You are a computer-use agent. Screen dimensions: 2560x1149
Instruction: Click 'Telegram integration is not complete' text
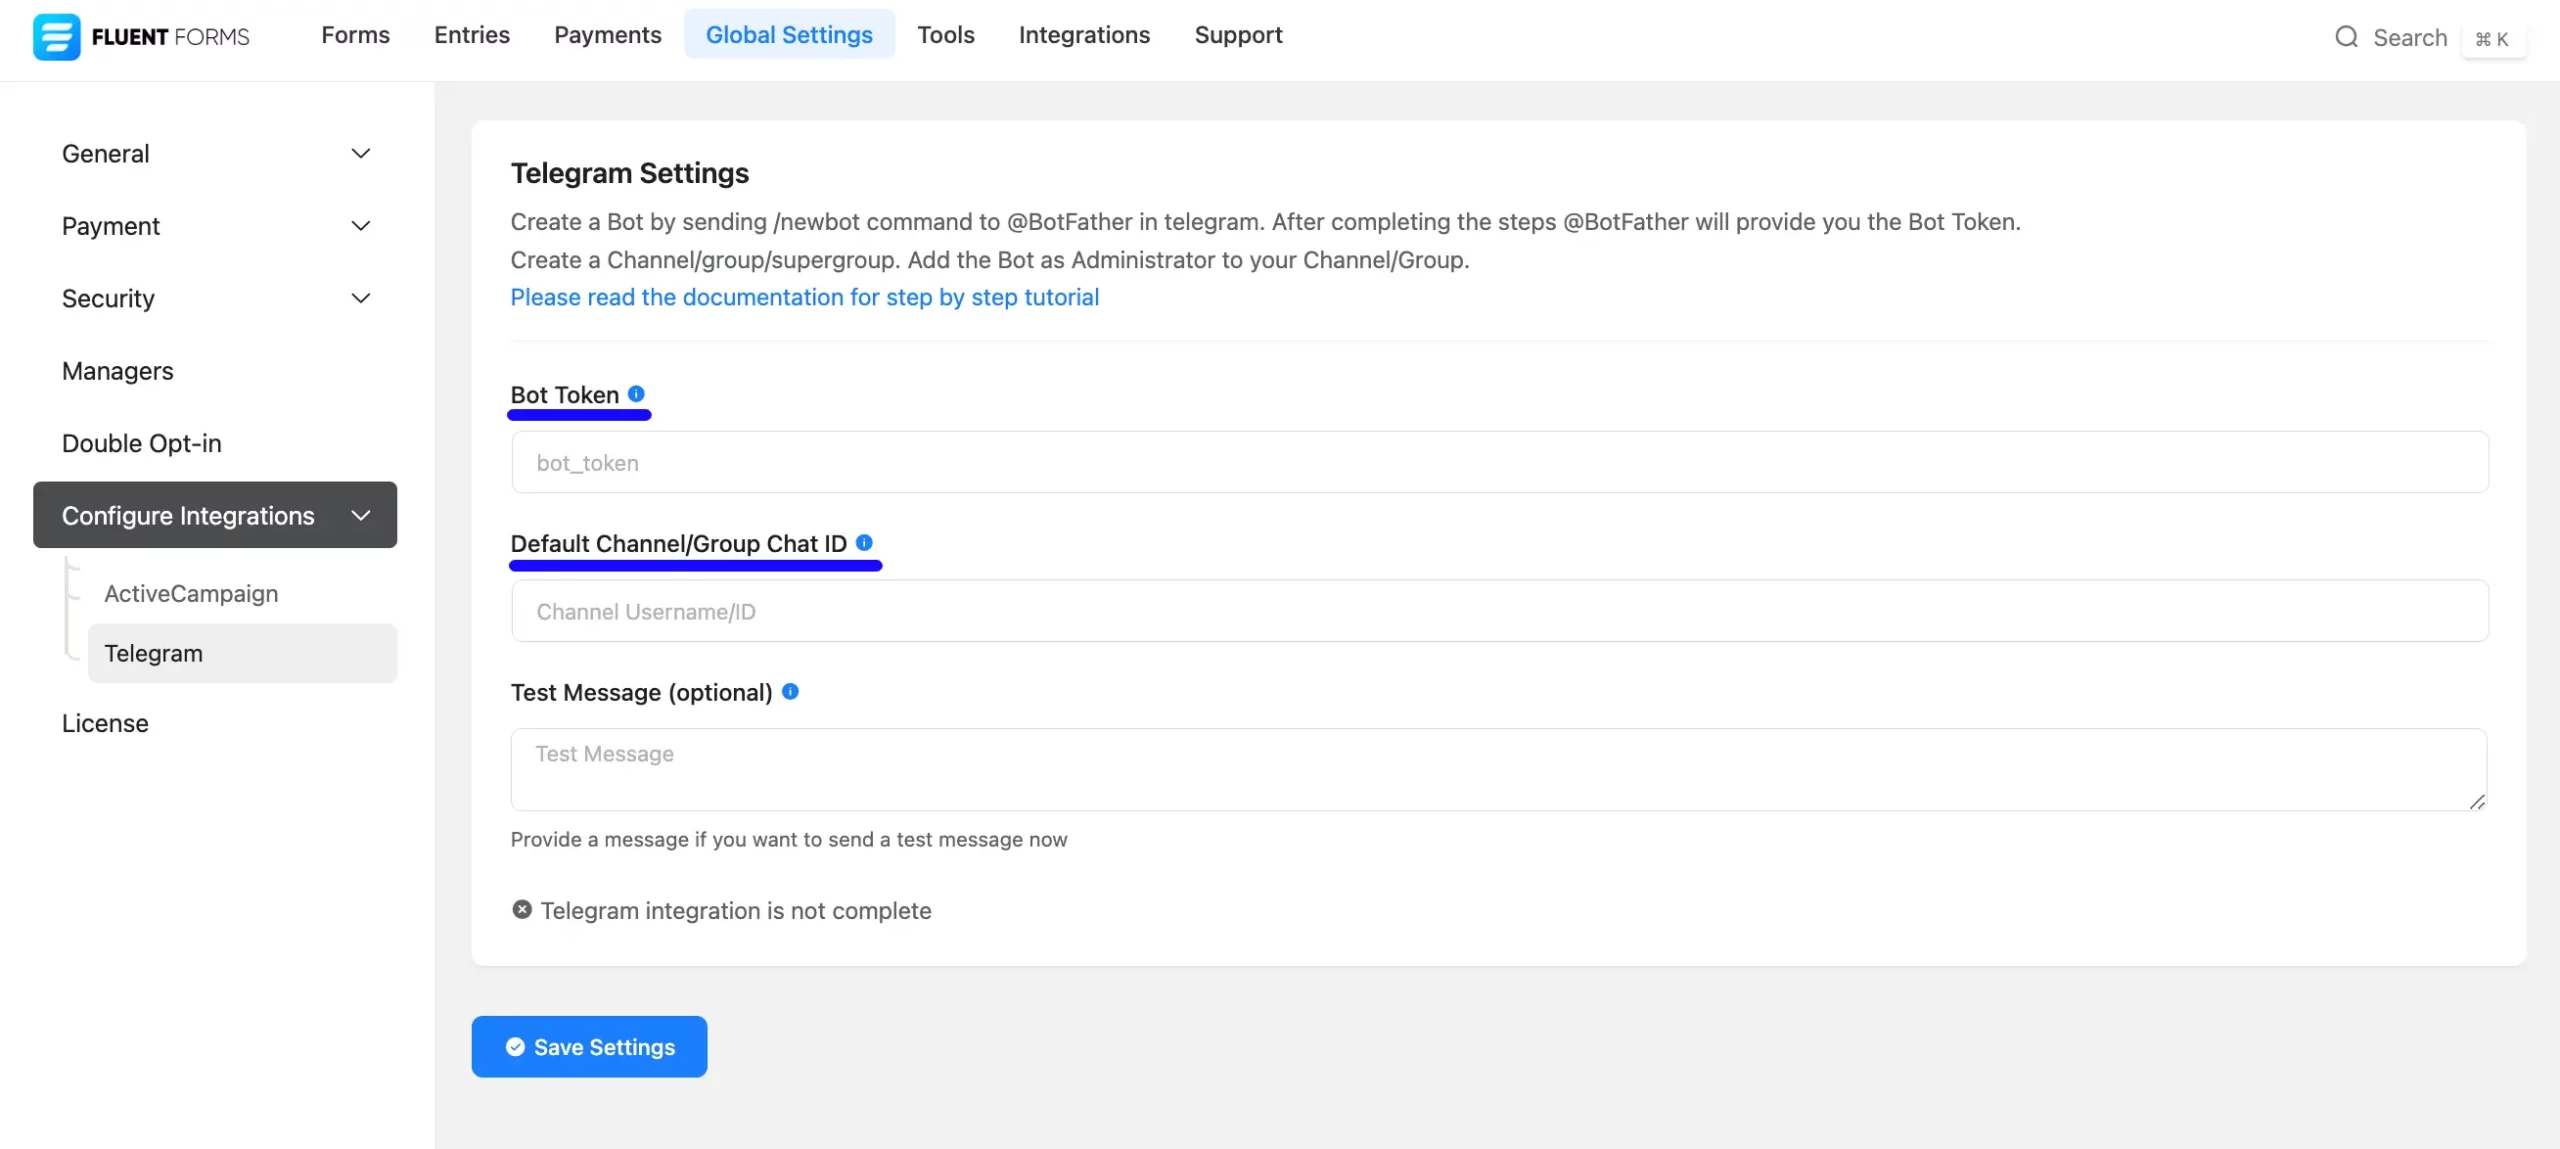point(736,911)
